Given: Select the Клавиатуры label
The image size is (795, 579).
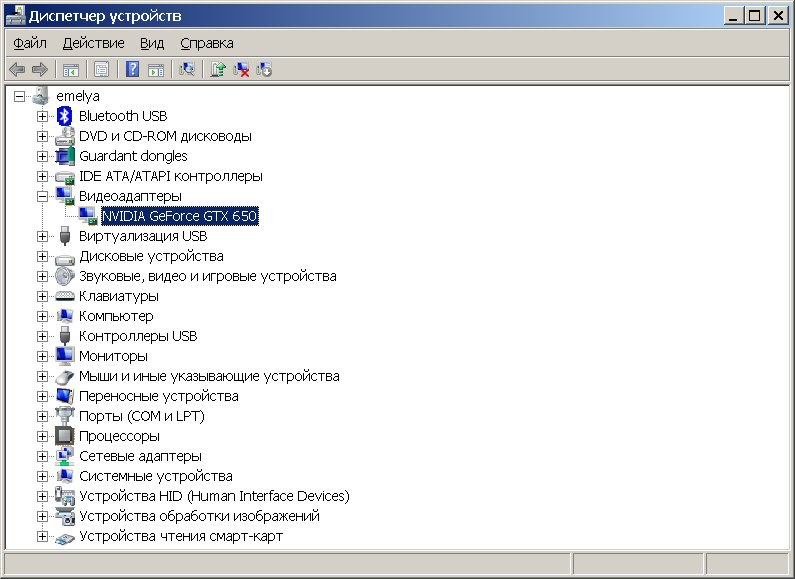Looking at the screenshot, I should point(119,296).
